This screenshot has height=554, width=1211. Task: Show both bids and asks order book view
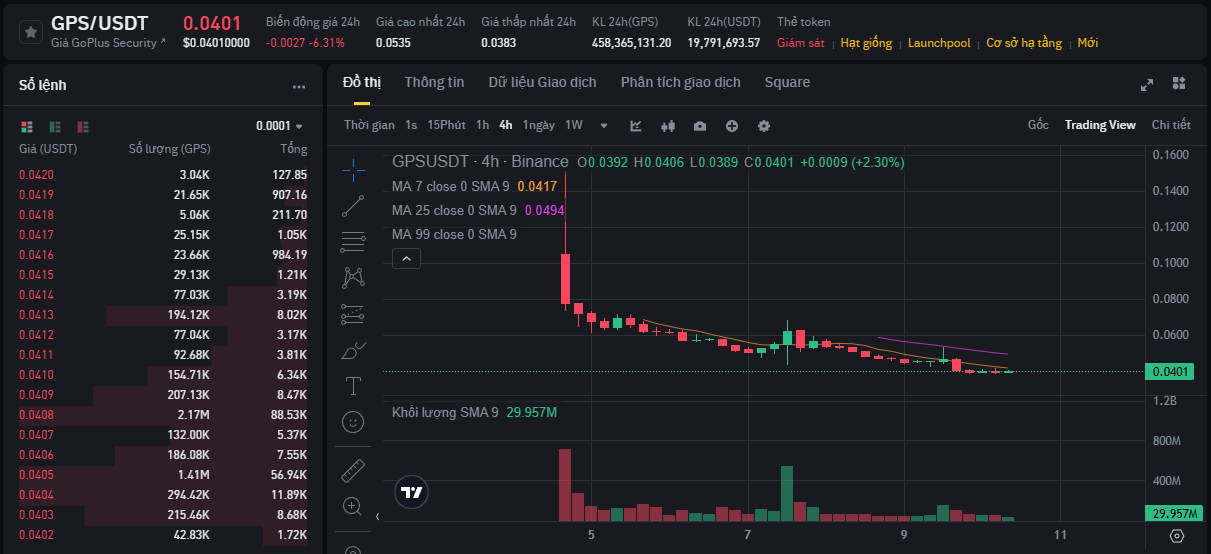[x=27, y=126]
